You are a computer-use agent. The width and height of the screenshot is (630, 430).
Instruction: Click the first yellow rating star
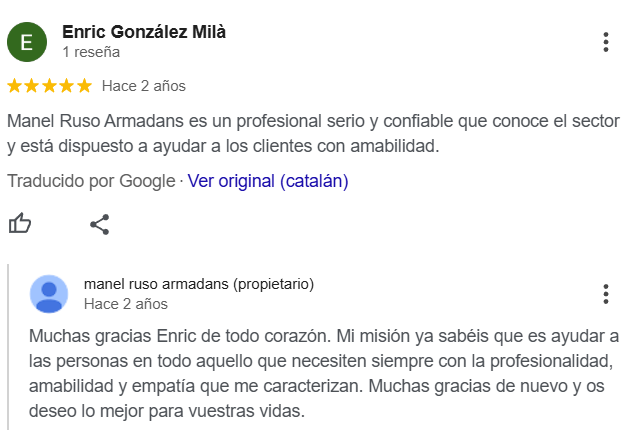14,86
